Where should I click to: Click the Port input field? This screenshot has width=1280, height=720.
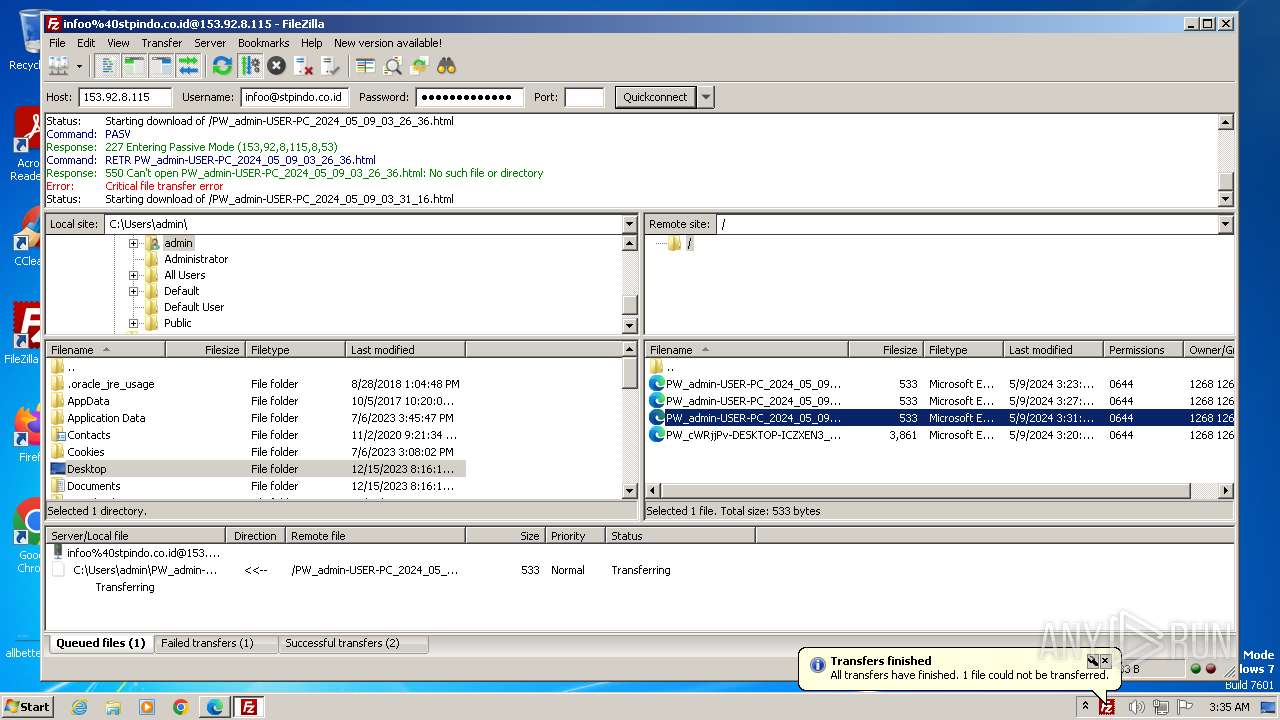[584, 97]
